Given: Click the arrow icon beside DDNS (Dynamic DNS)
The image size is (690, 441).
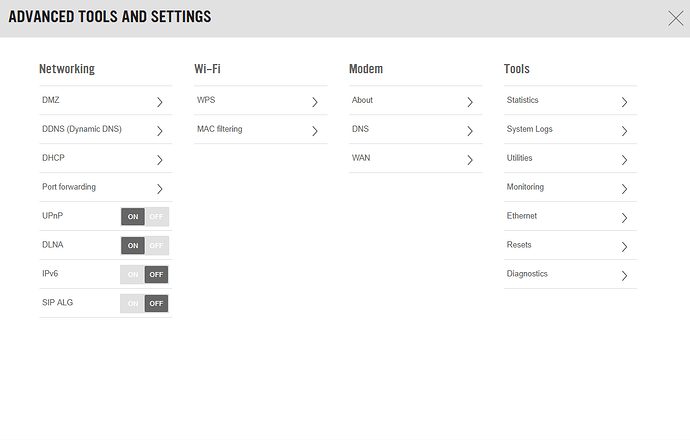Looking at the screenshot, I should point(159,130).
